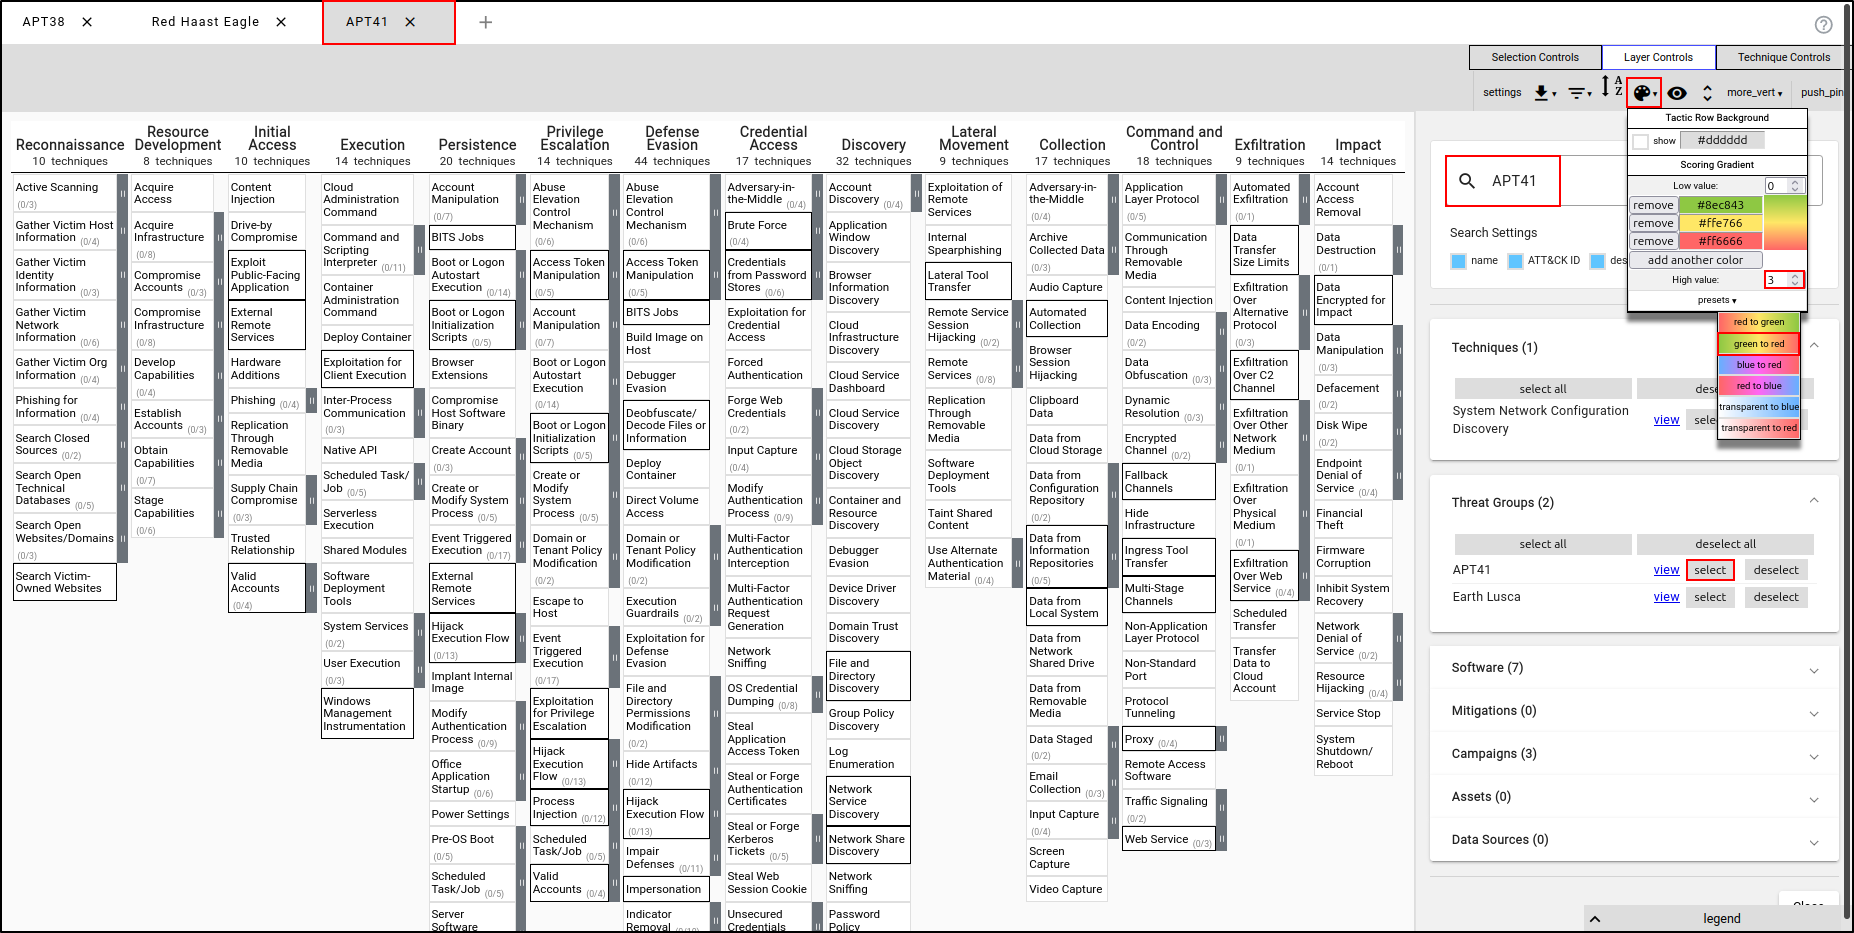Choose the transparent to red preset
The height and width of the screenshot is (933, 1854).
point(1759,428)
